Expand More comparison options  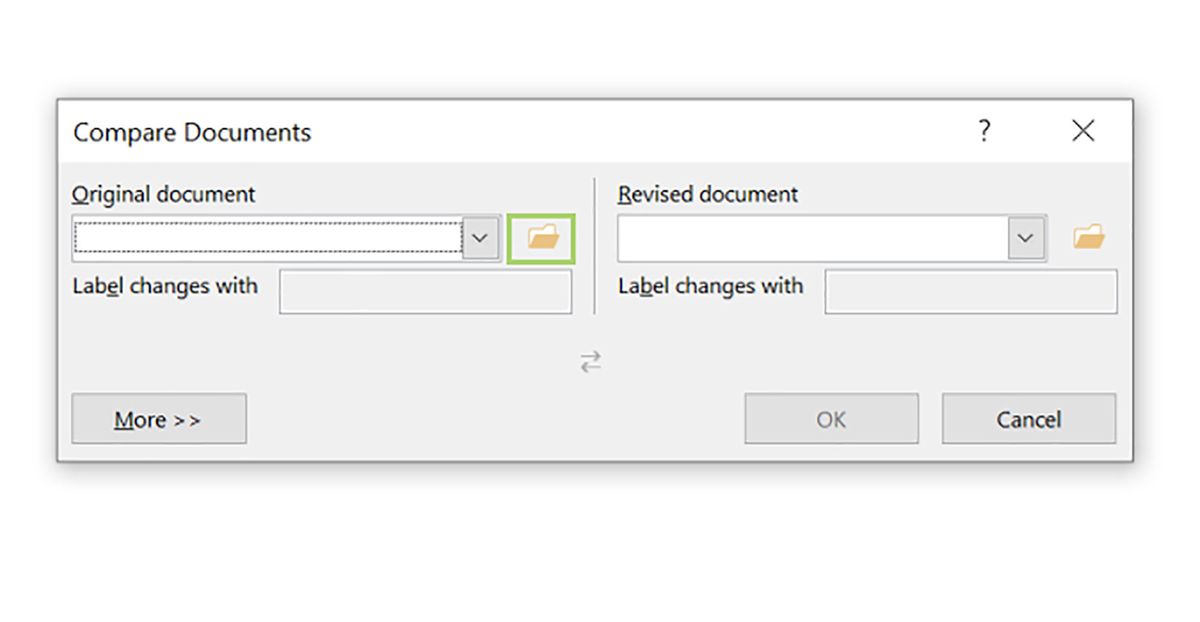(x=159, y=419)
